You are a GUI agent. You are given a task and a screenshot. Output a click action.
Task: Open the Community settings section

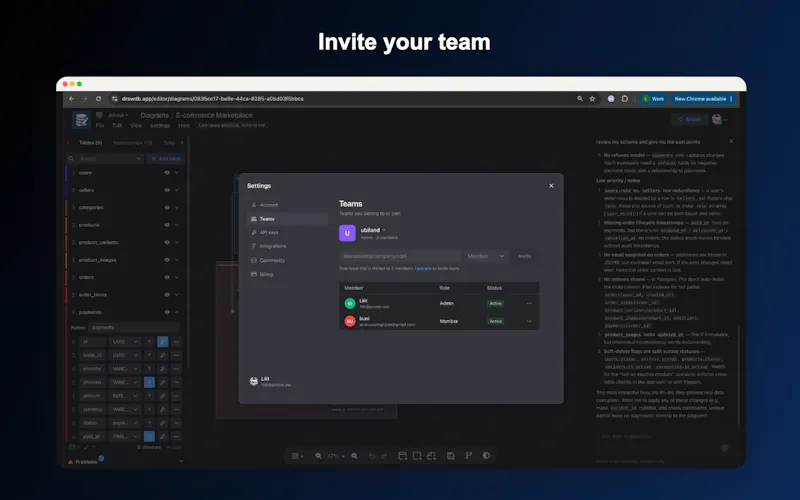[x=287, y=260]
